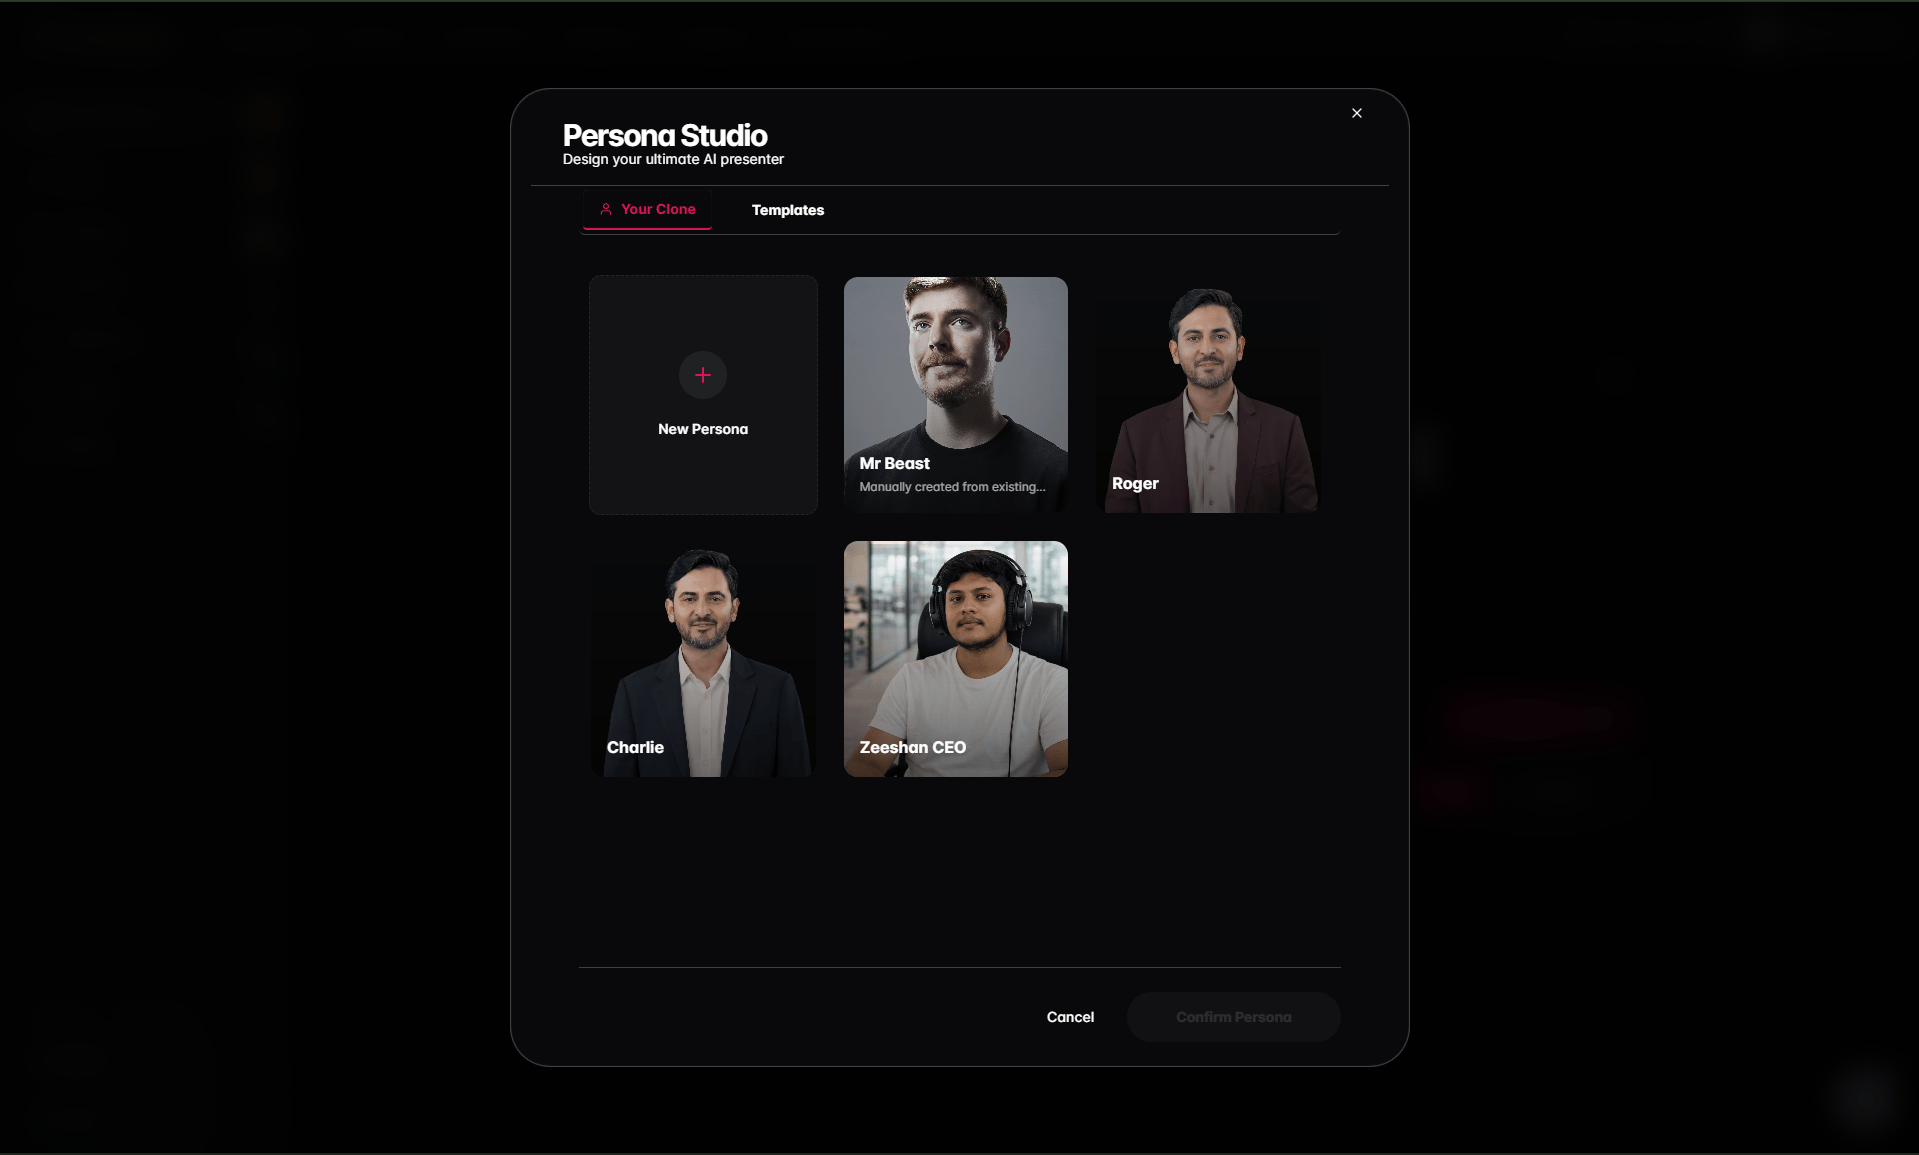
Task: Choose the Roger persona card
Action: pyautogui.click(x=1208, y=395)
